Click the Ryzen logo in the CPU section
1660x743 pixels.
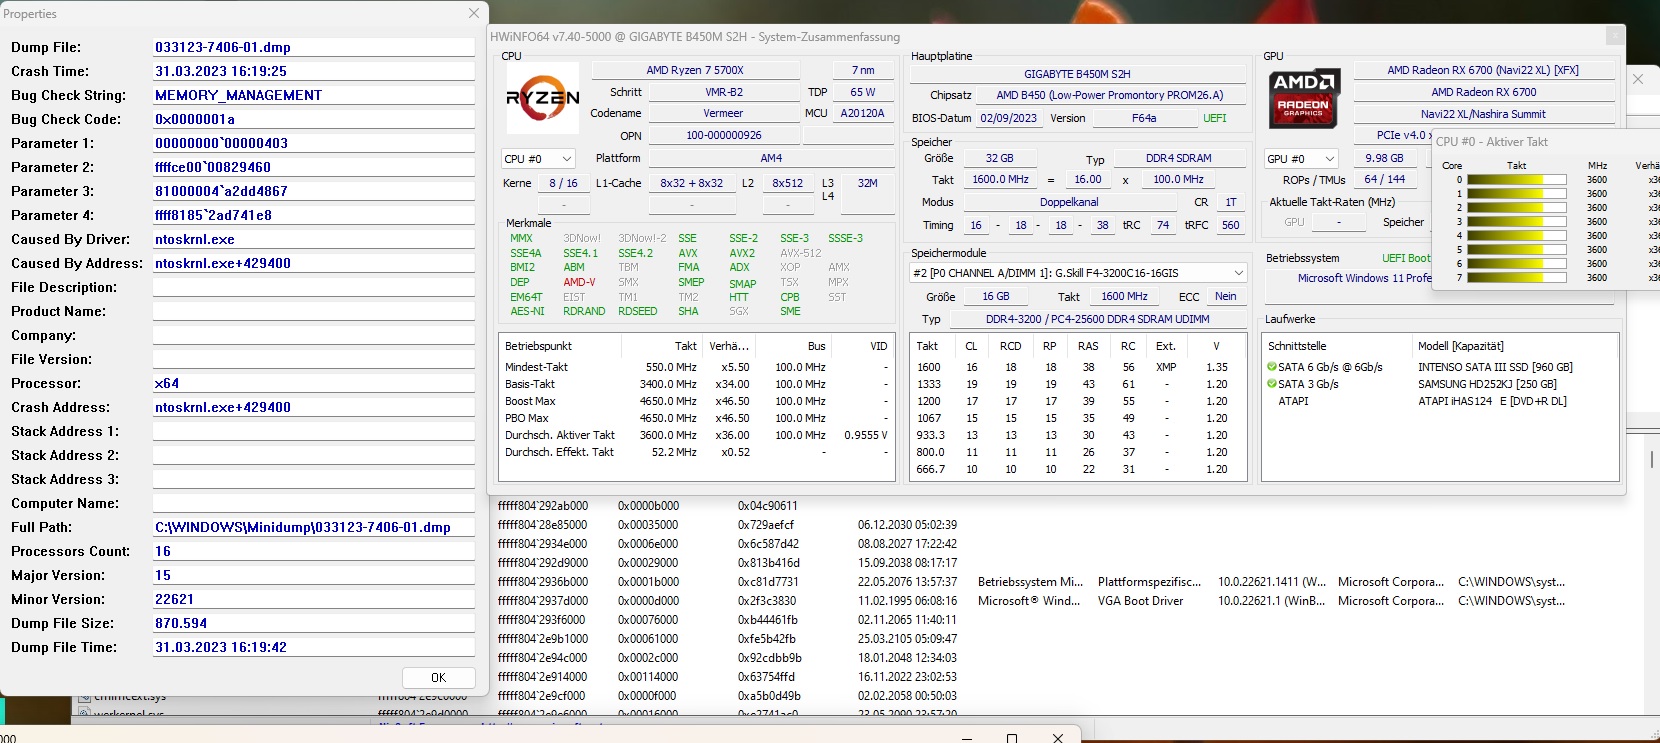coord(542,98)
